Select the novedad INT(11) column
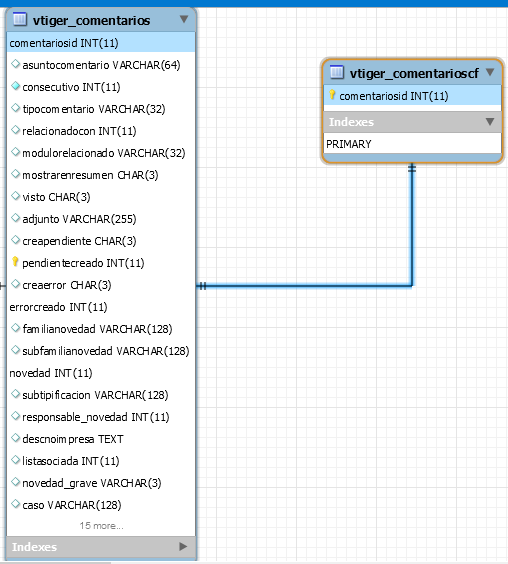The height and width of the screenshot is (564, 508). [x=101, y=373]
